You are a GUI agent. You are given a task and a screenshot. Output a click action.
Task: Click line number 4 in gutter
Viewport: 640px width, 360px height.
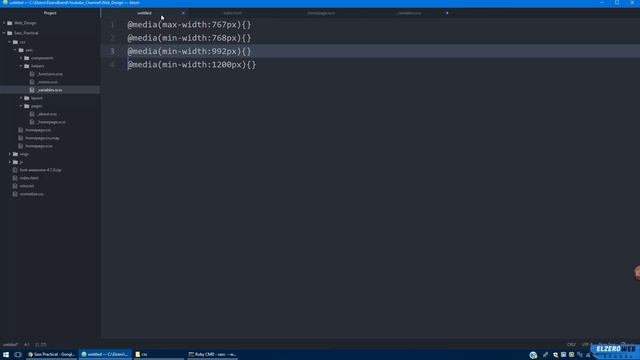(x=112, y=64)
